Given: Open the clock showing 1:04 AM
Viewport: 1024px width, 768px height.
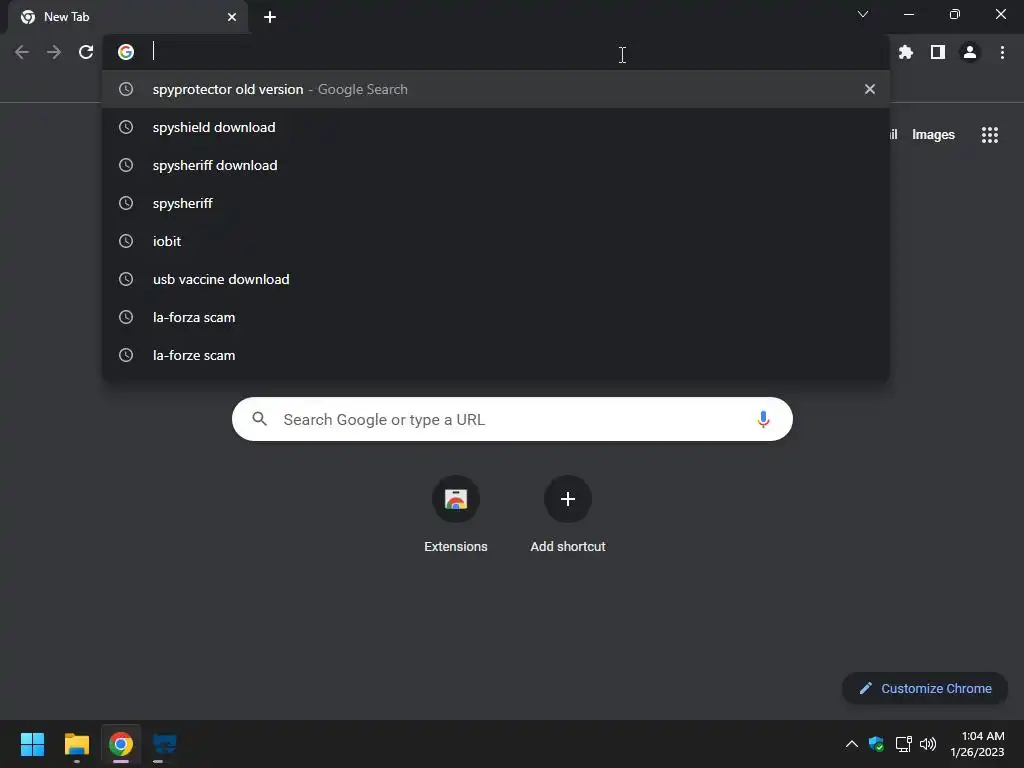Looking at the screenshot, I should point(977,744).
